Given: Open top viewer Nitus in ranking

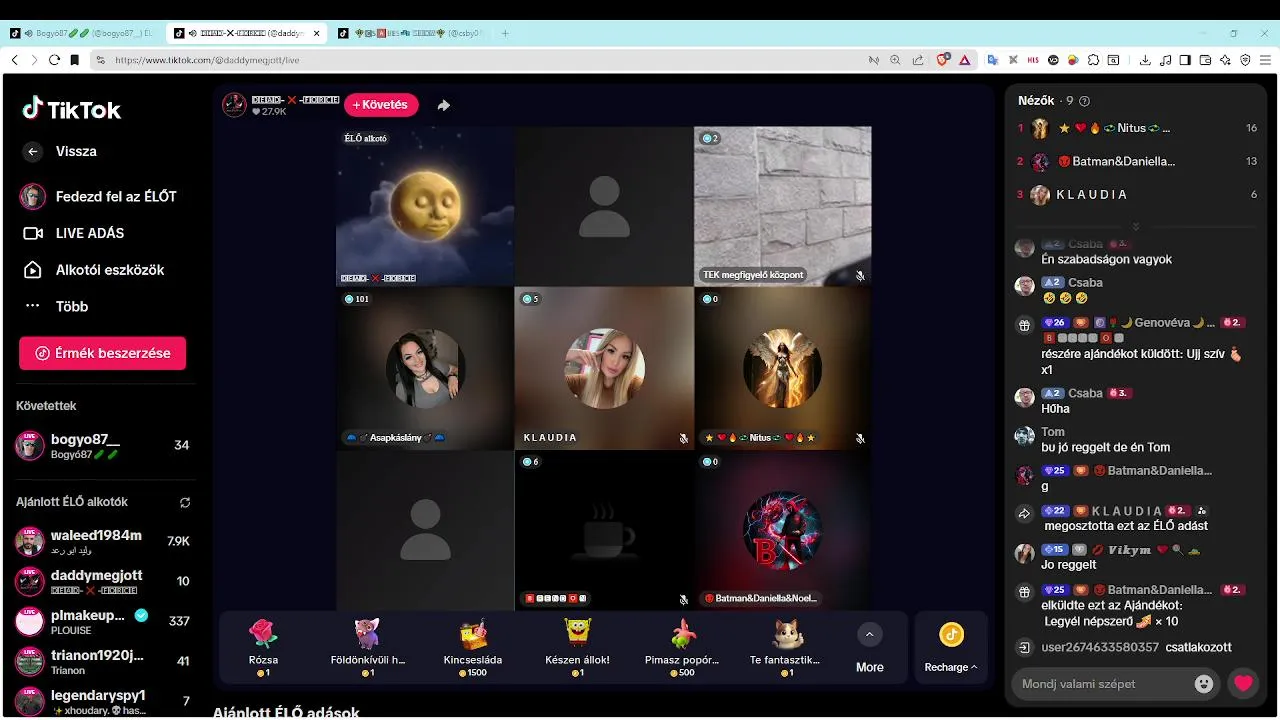Looking at the screenshot, I should tap(1137, 128).
